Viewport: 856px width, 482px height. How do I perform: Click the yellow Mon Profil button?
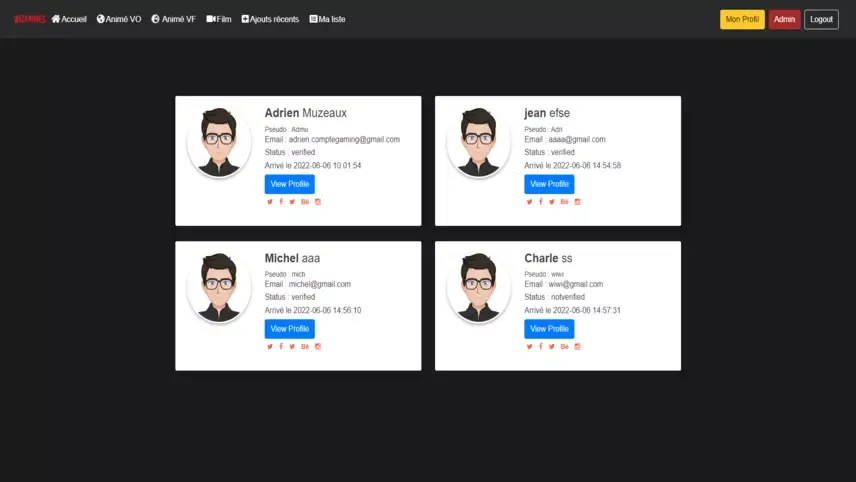pos(742,19)
